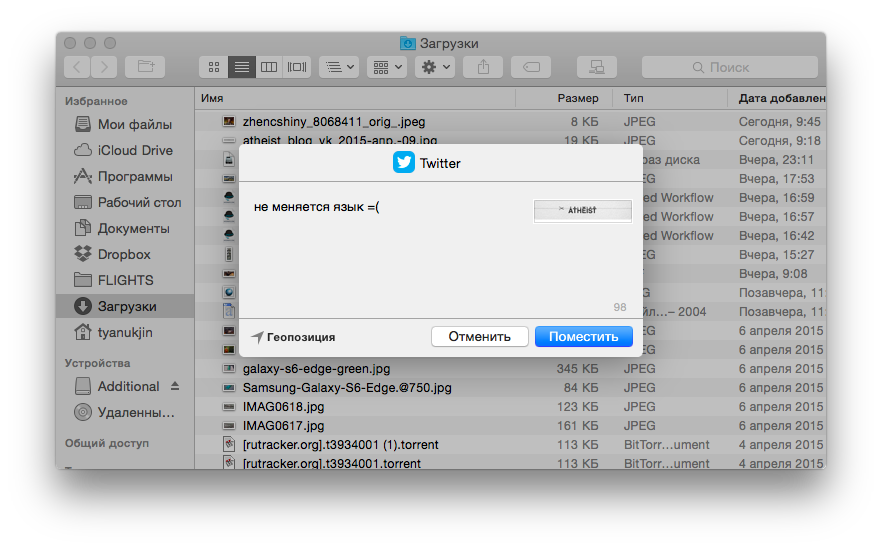Click the IMAG0618.jpg file icon

point(228,406)
